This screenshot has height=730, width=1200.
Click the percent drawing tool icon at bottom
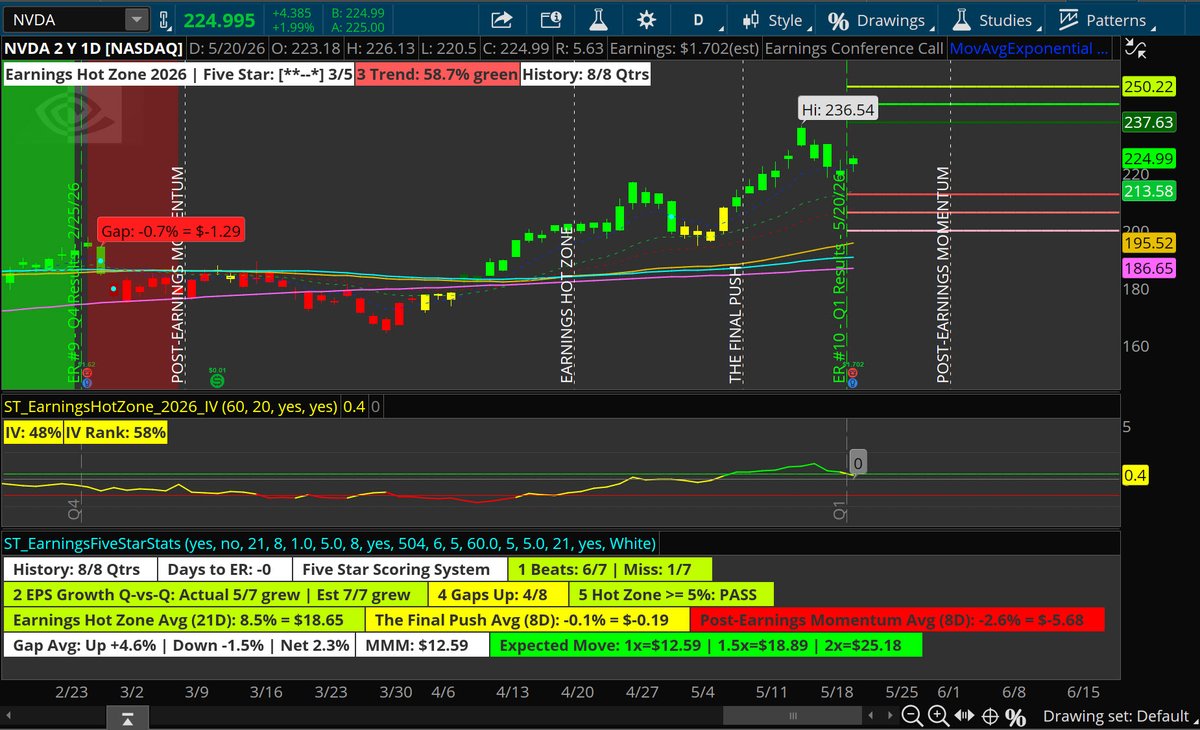coord(1016,716)
